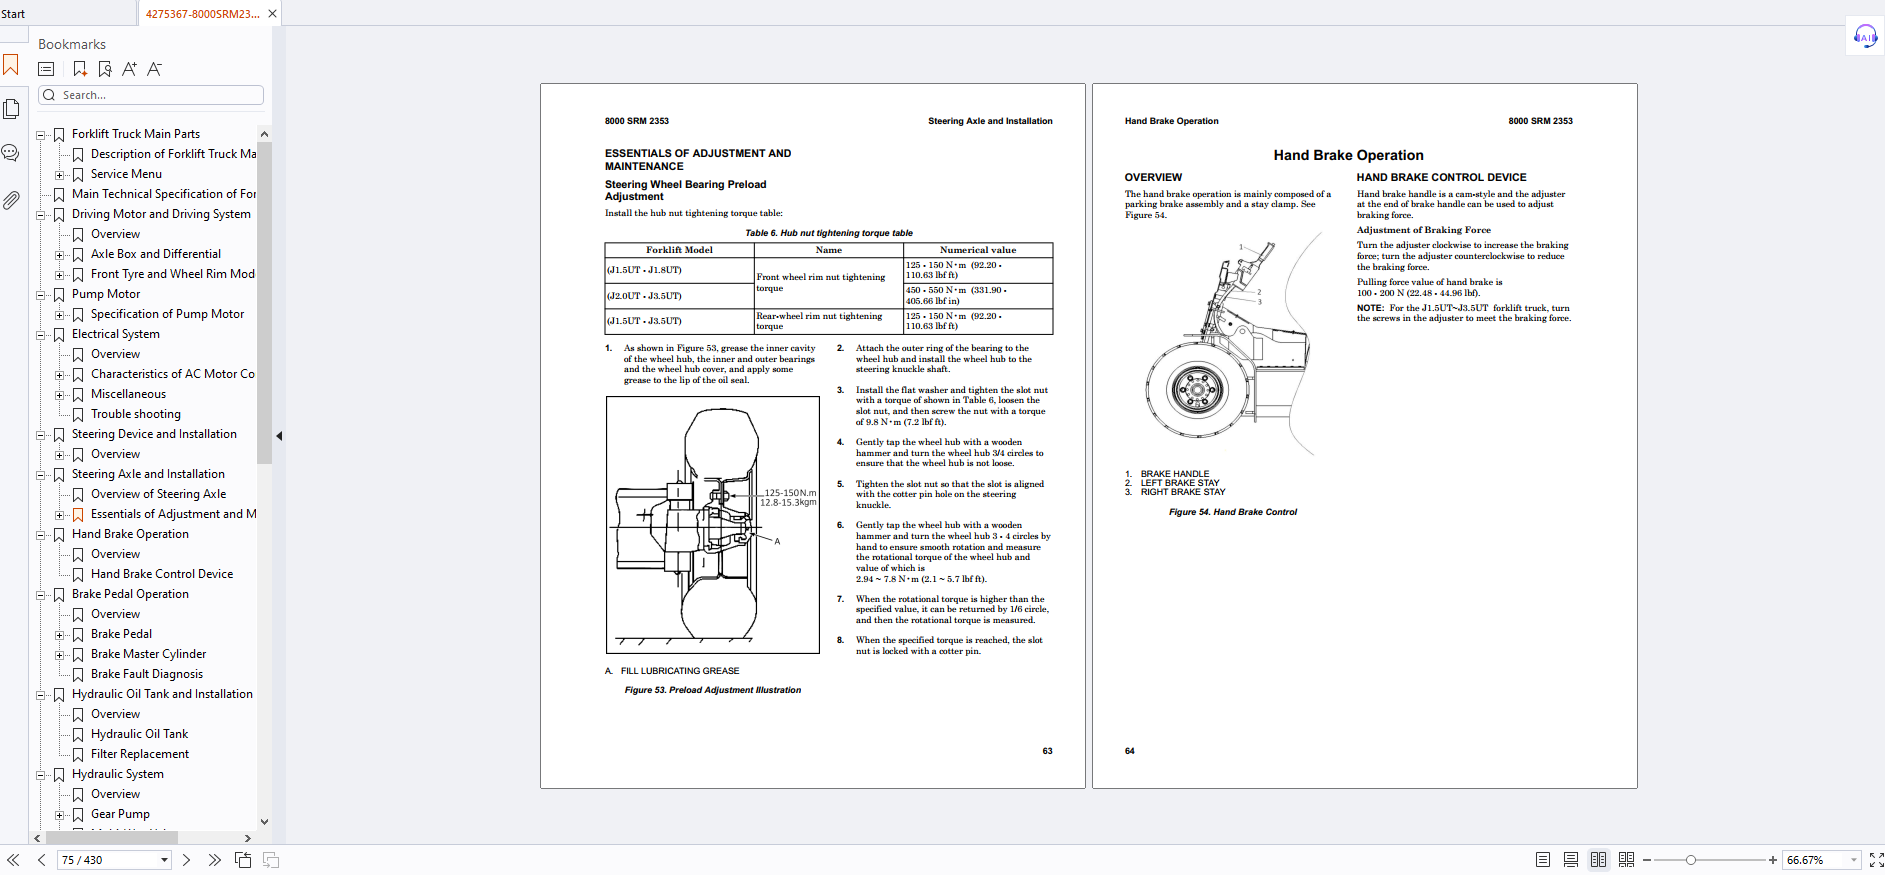Enter full screen mode
The height and width of the screenshot is (875, 1885).
[x=1876, y=860]
